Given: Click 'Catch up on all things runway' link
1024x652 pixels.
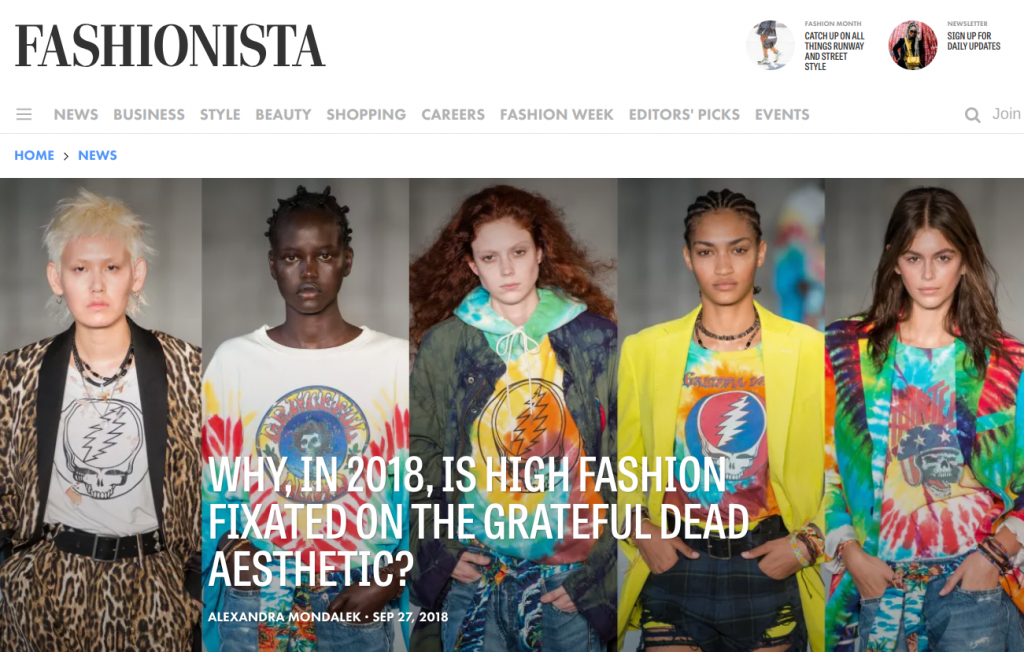Looking at the screenshot, I should 834,51.
